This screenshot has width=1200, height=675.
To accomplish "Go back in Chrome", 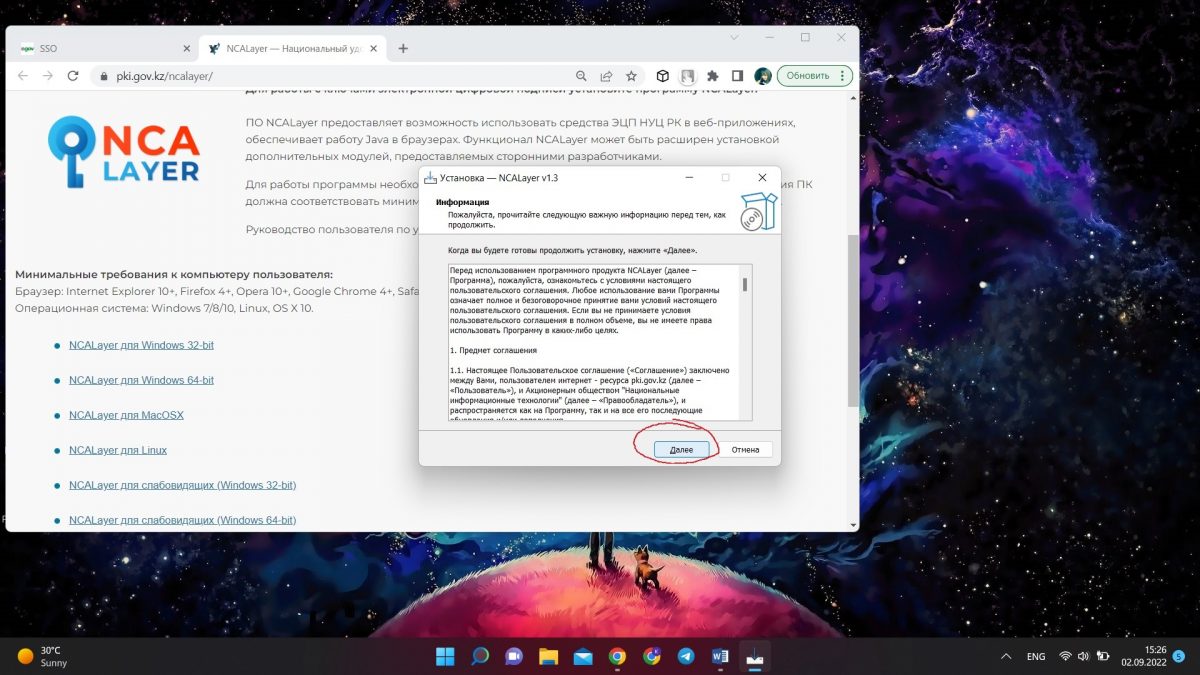I will pyautogui.click(x=22, y=76).
